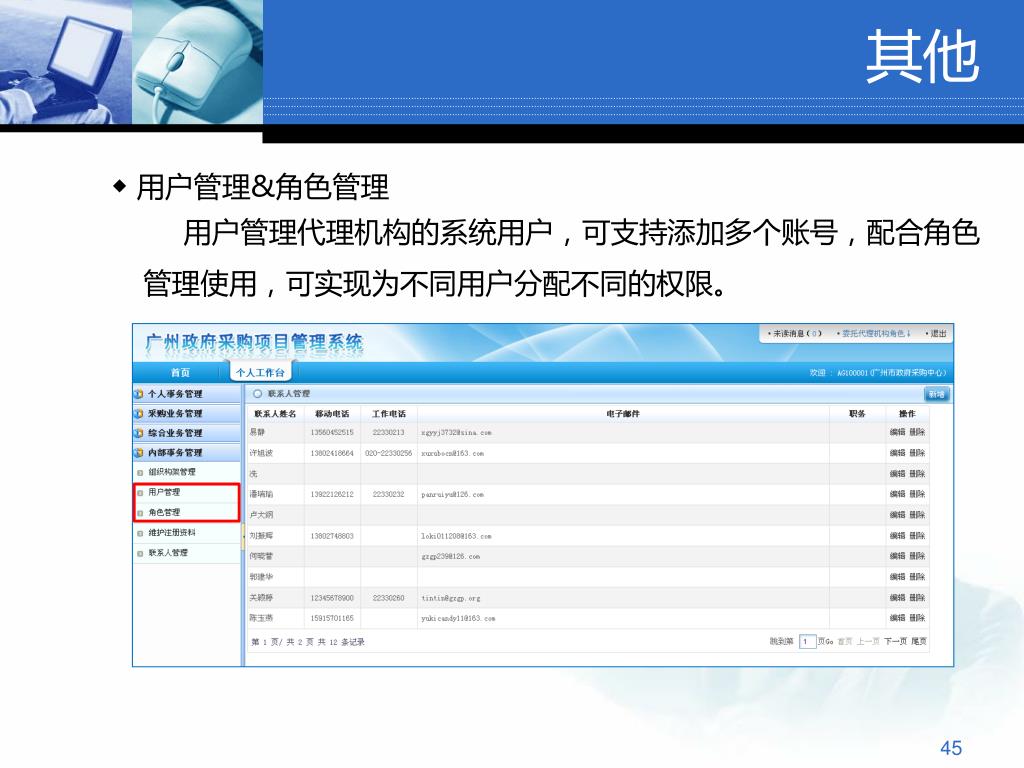Image resolution: width=1024 pixels, height=768 pixels.
Task: Click 编辑 for contact 许旭波
Action: click(x=897, y=453)
